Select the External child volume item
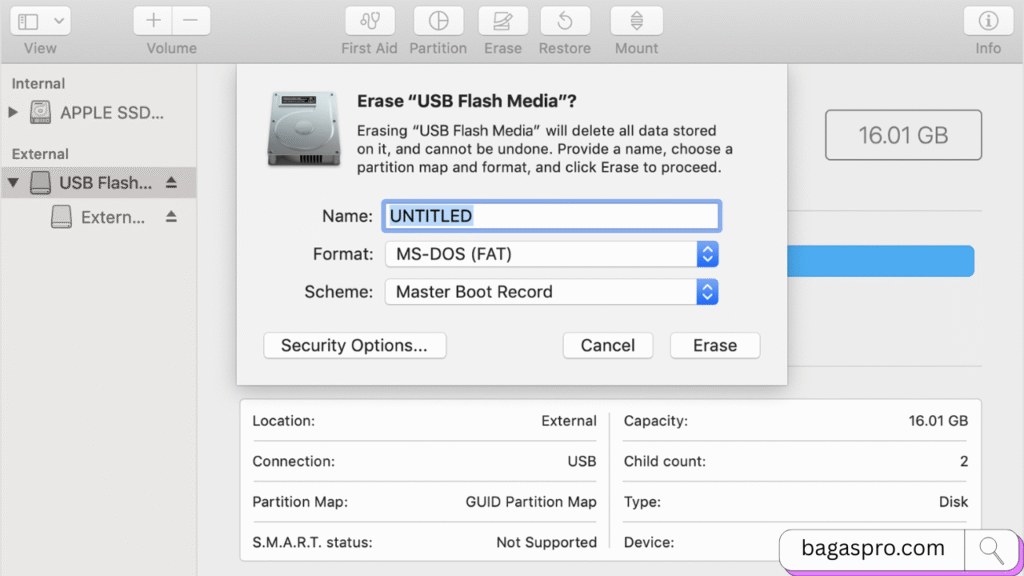 (112, 217)
